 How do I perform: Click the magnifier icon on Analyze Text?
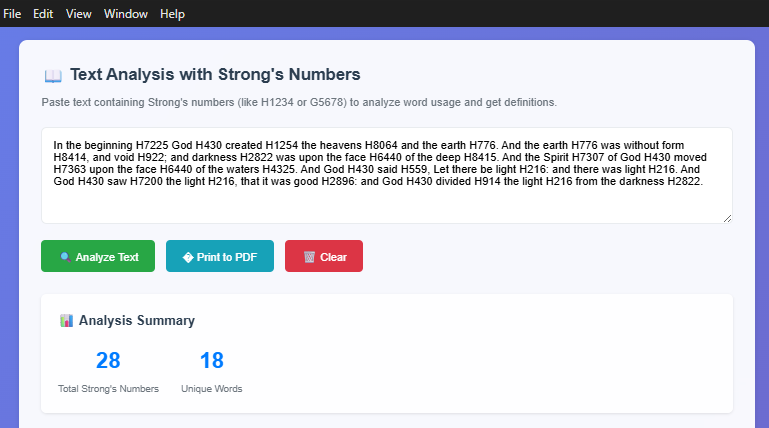point(65,257)
